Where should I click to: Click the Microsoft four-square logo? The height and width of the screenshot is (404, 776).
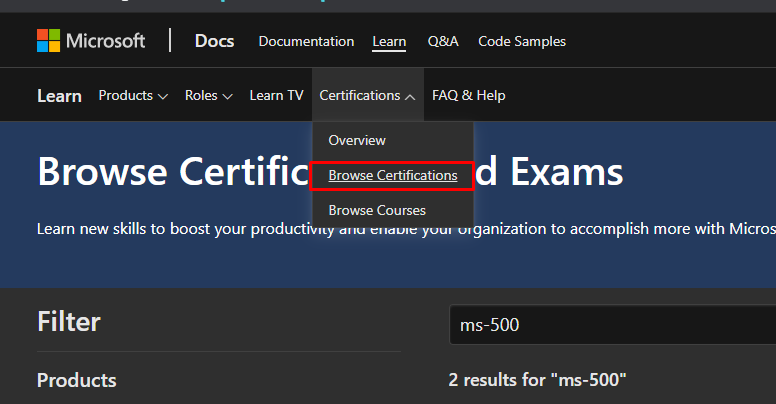pos(48,41)
